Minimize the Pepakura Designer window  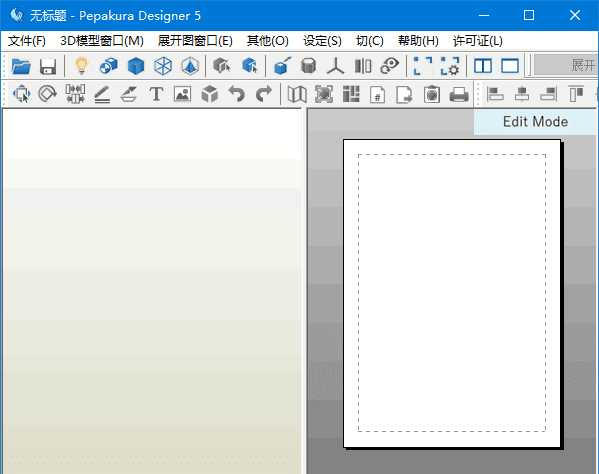pyautogui.click(x=484, y=15)
